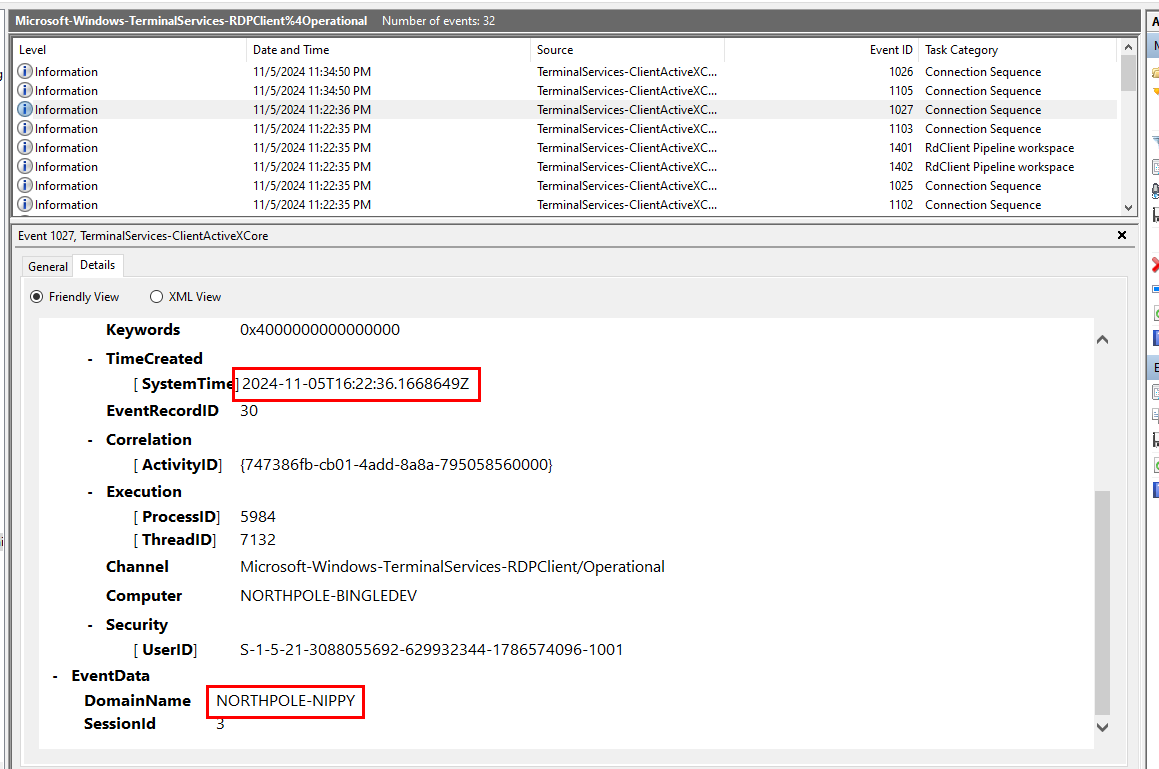Click the ActivityID GUID value

[396, 465]
